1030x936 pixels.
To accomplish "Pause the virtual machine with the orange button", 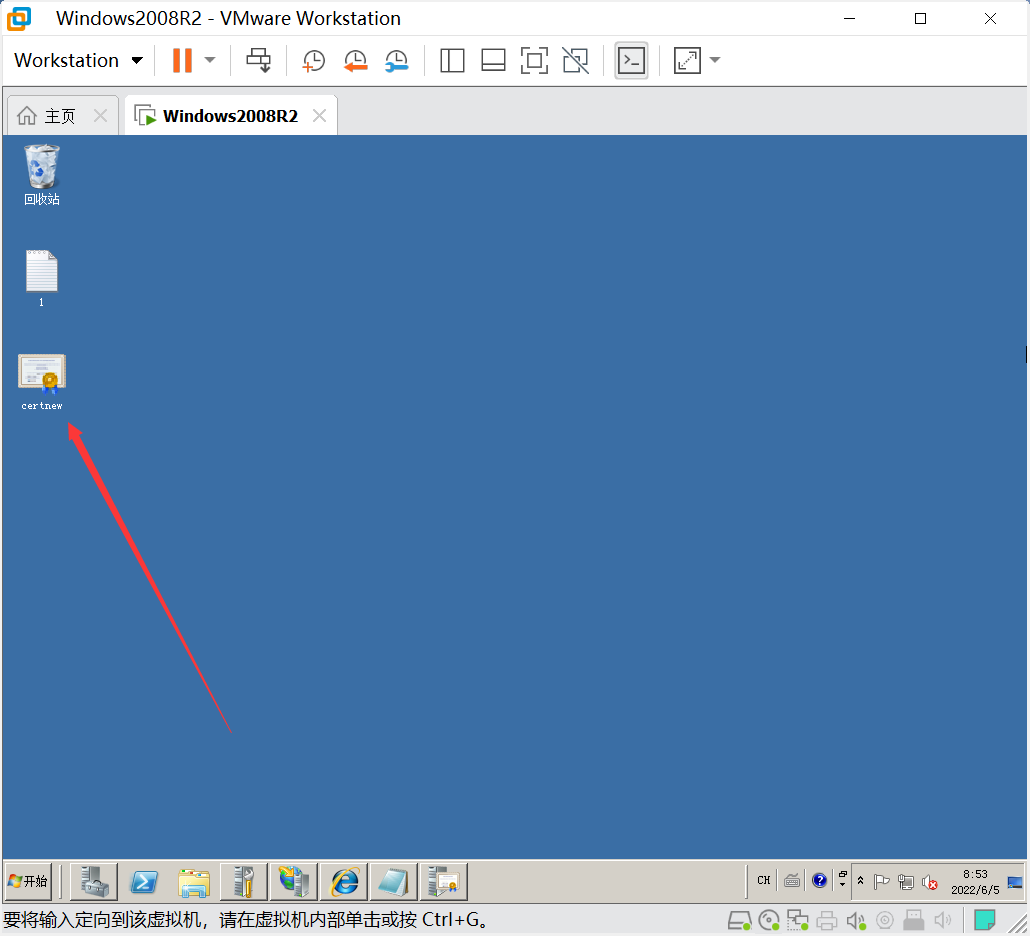I will [x=183, y=60].
